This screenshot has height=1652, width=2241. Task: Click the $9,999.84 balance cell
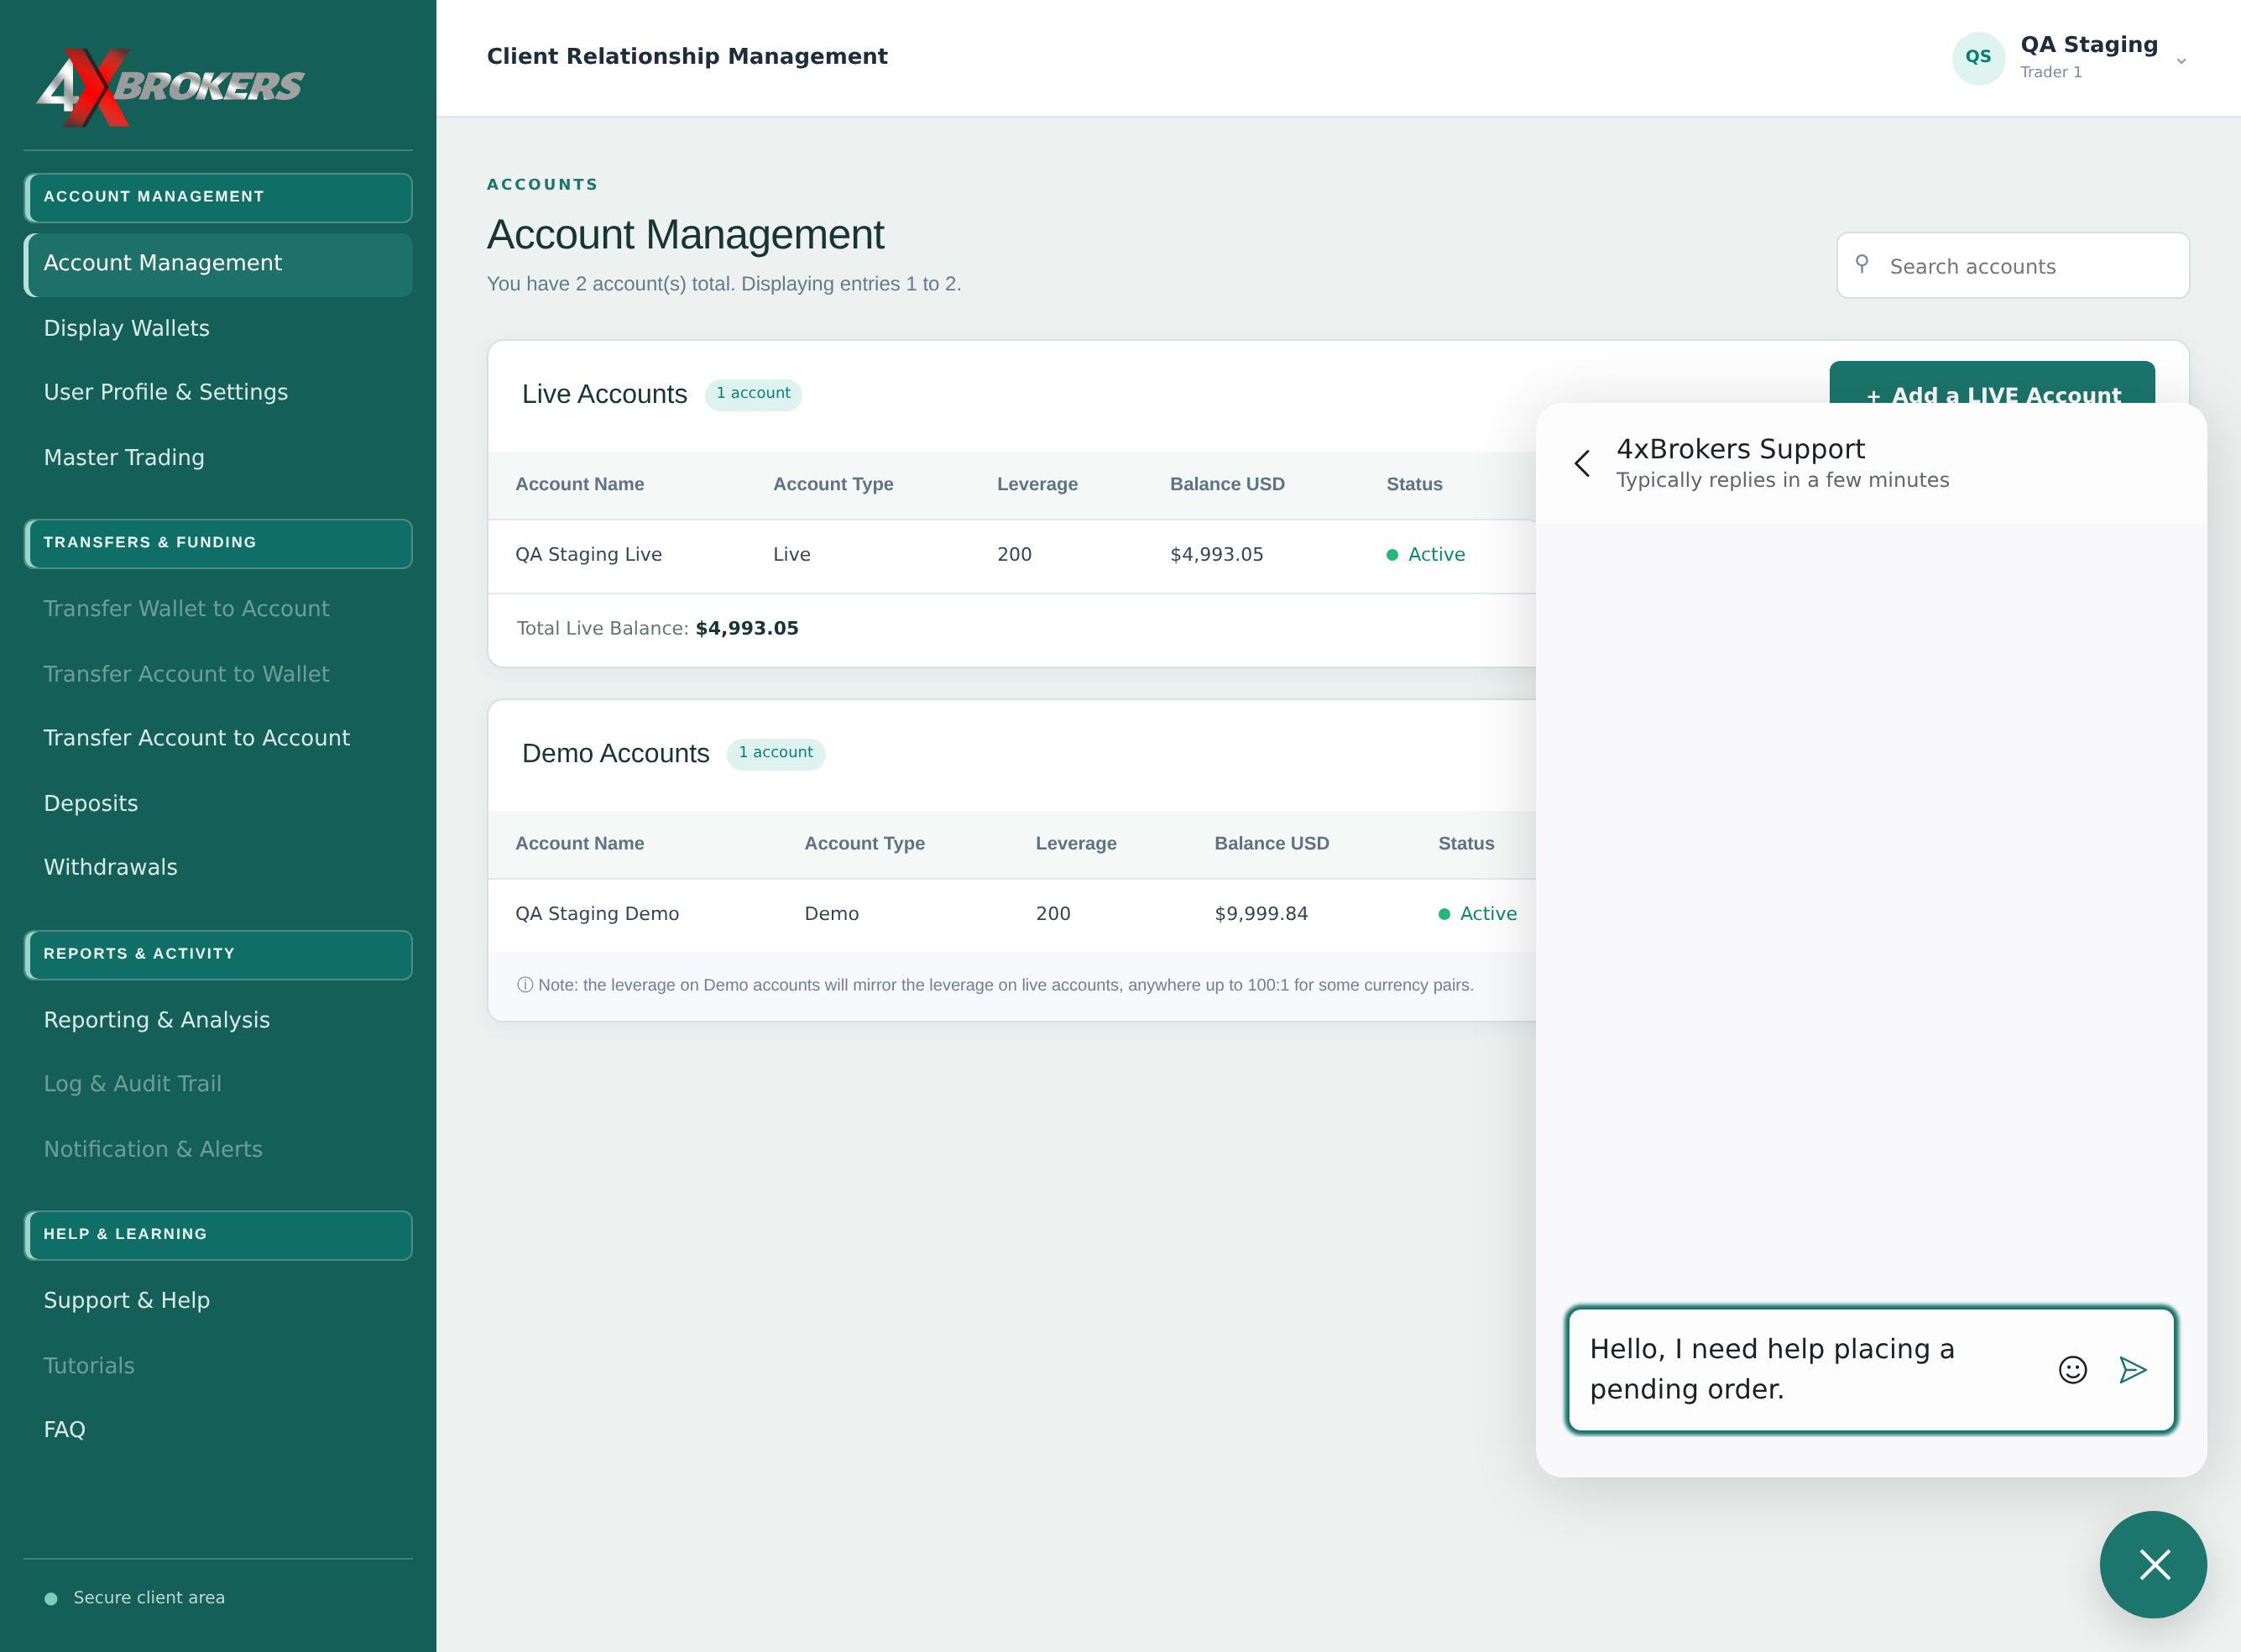click(1261, 913)
